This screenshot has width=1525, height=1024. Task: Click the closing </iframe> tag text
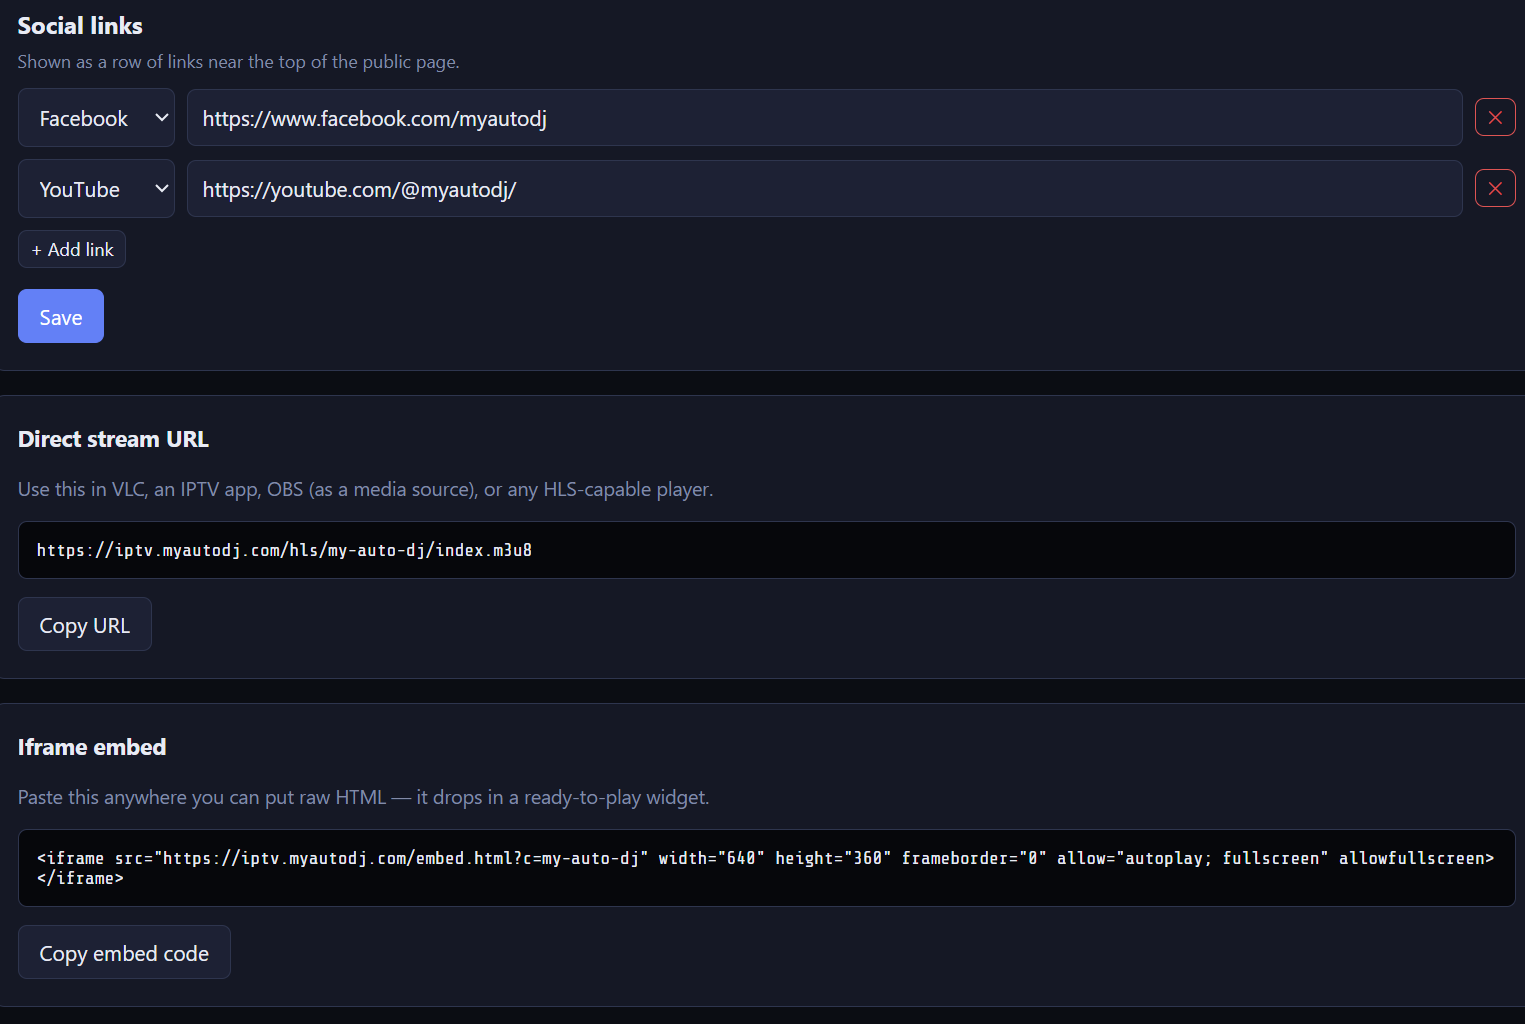(80, 878)
